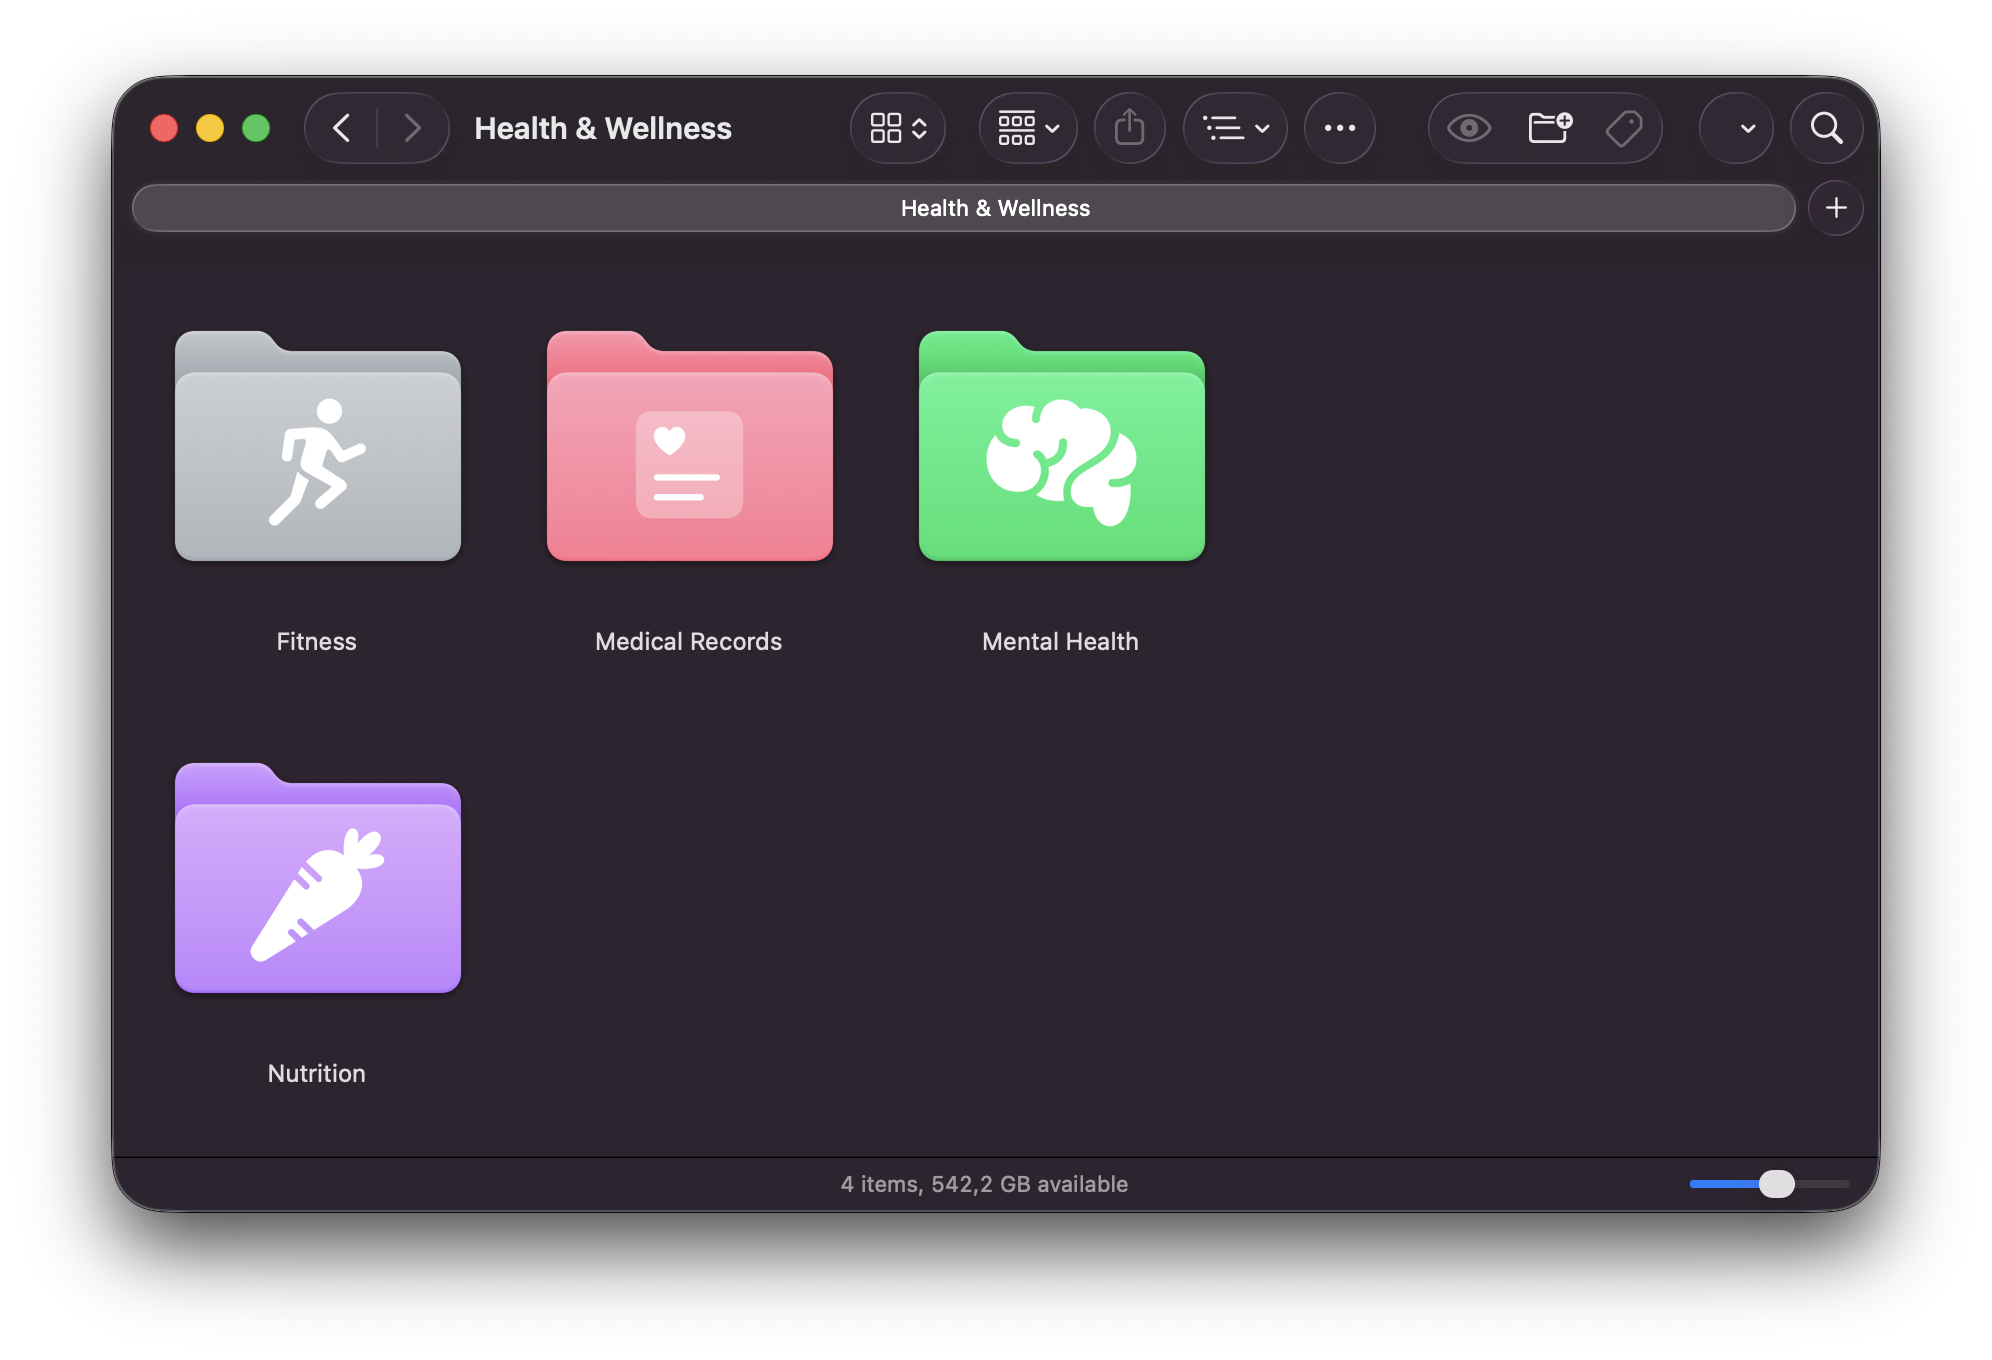Adjust the icon size slider
Viewport: 1992px width, 1360px height.
1777,1184
